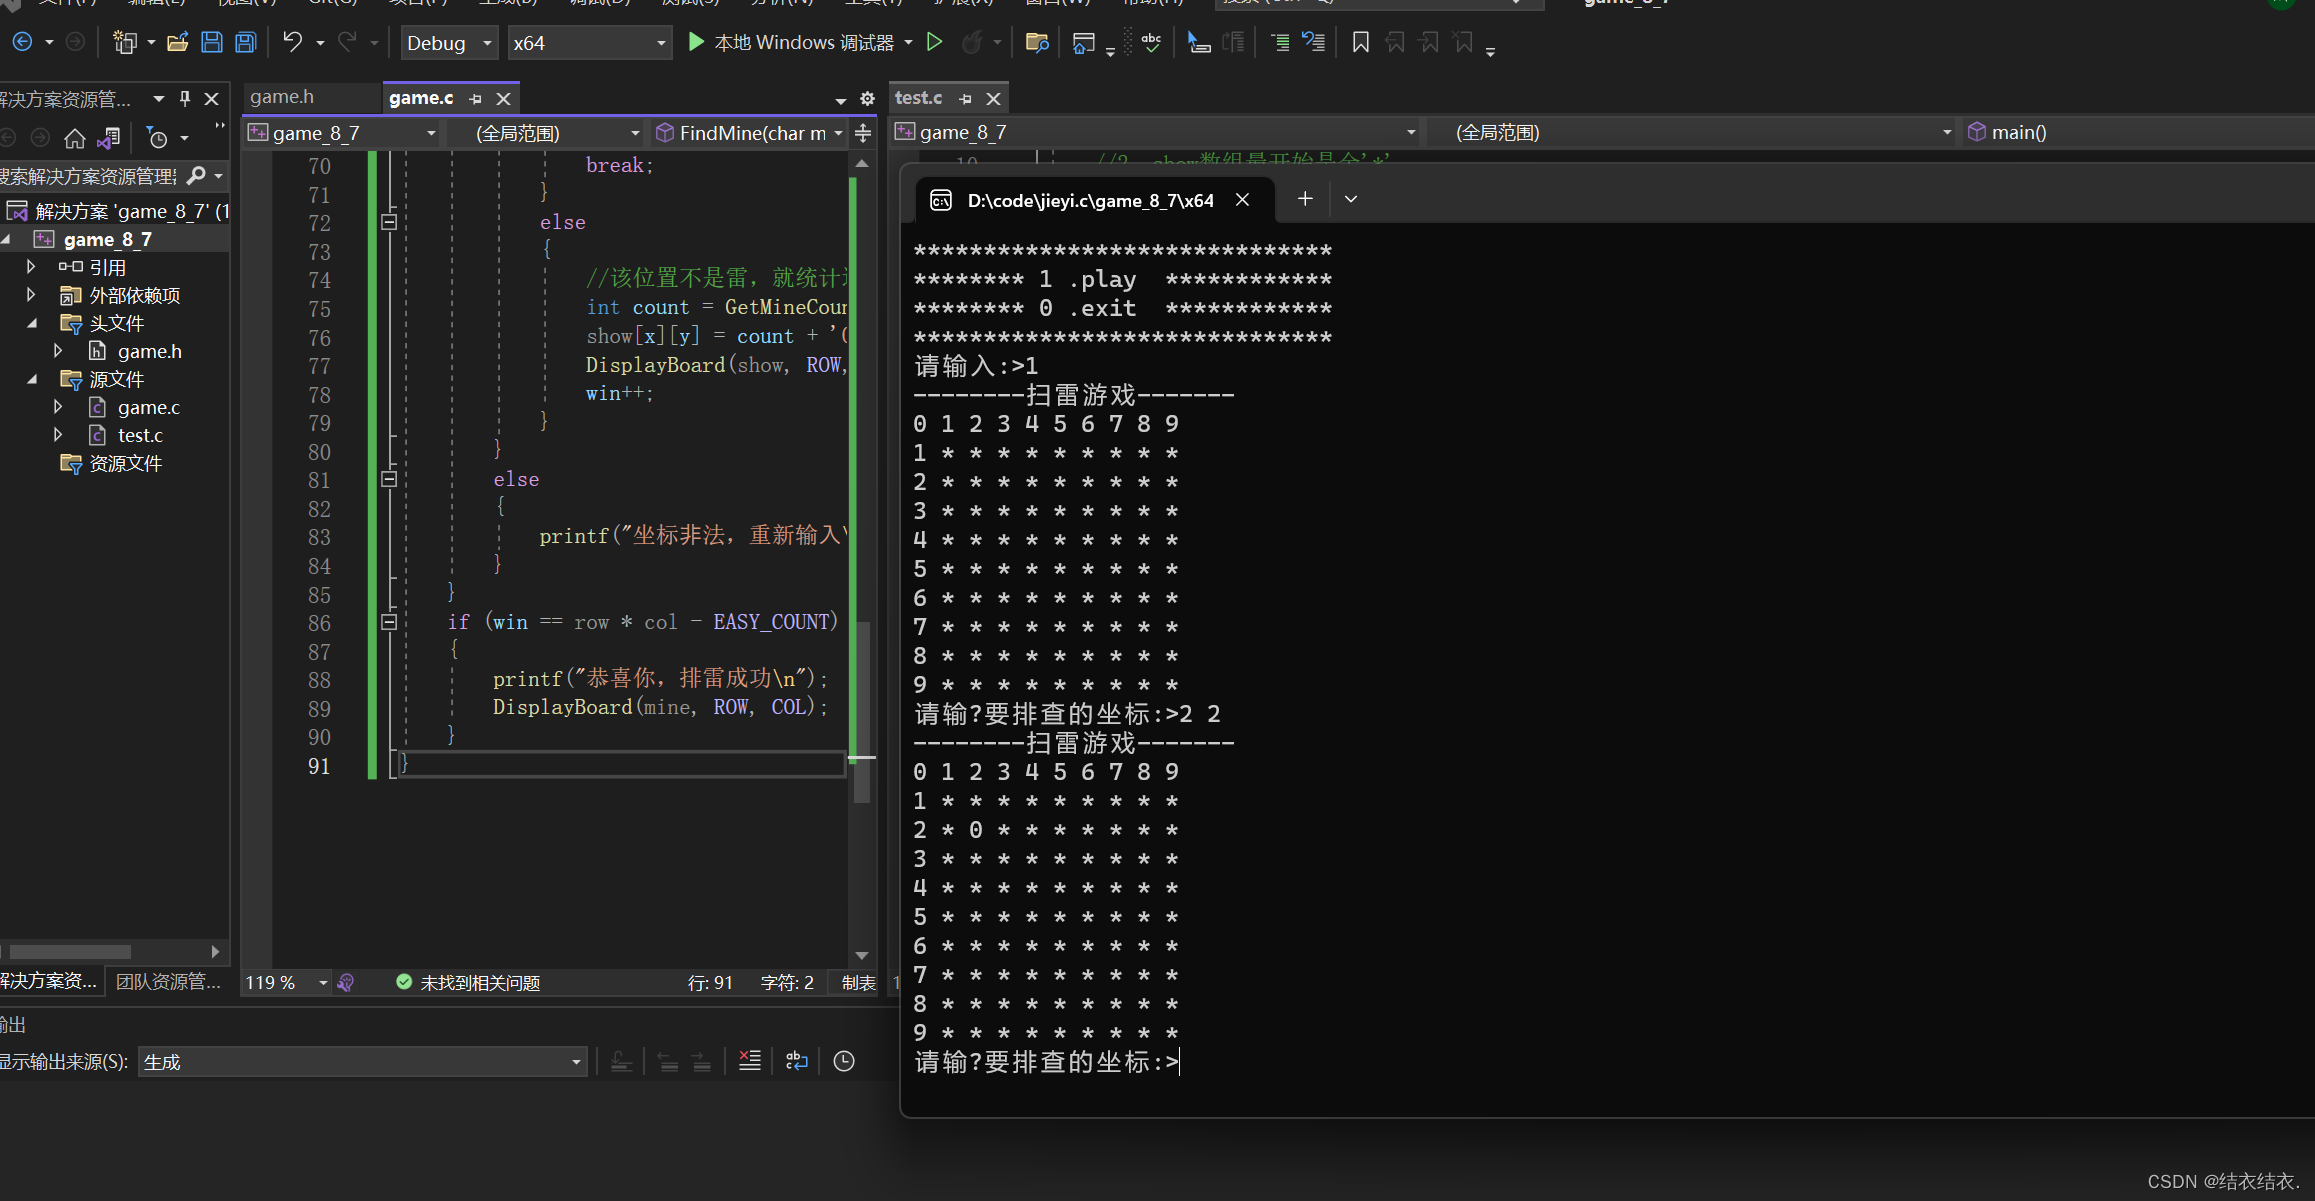Go to the previous bookmark

1395,42
